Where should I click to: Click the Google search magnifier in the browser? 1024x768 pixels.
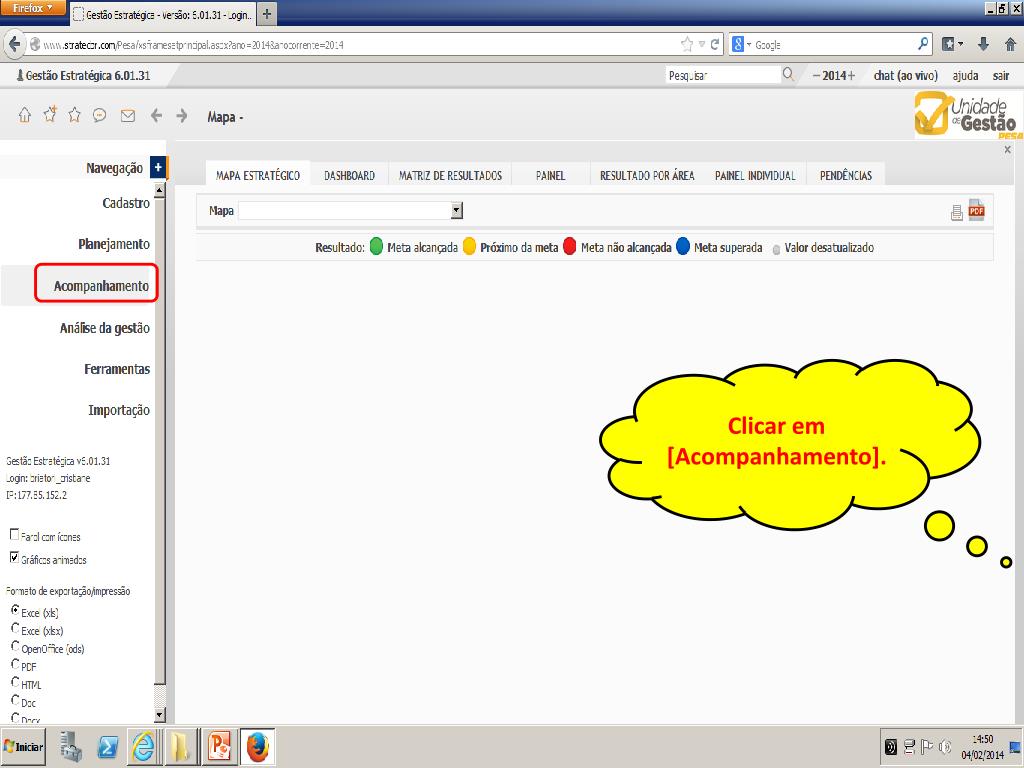[923, 44]
